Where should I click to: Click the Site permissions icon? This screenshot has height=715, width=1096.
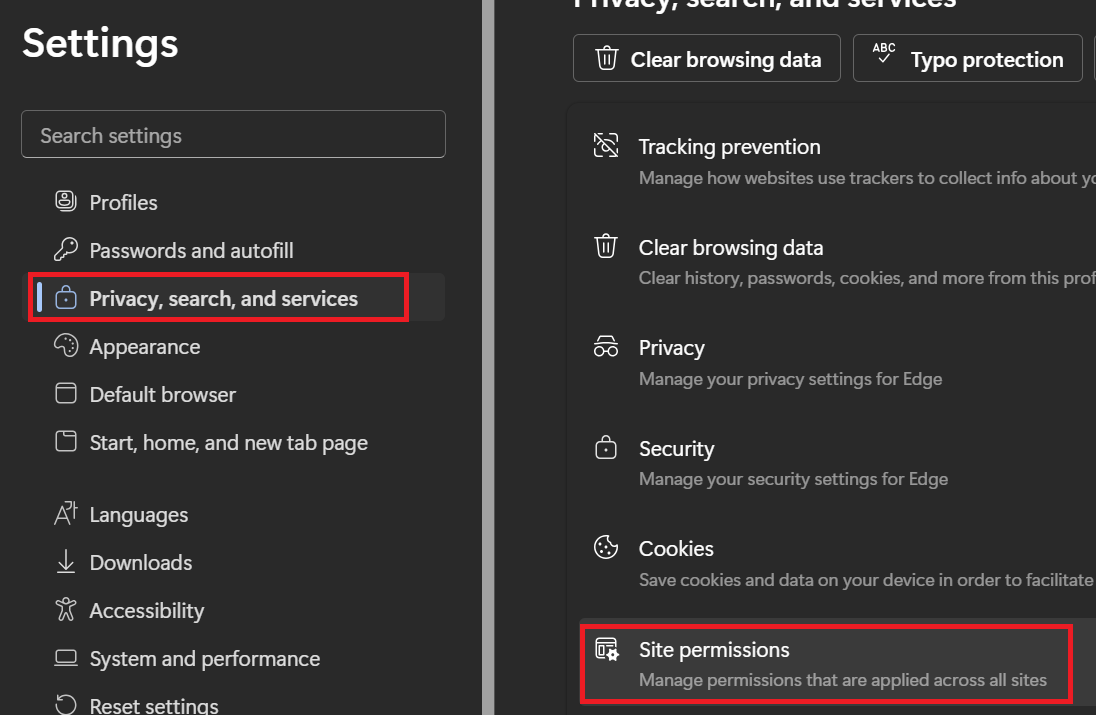(x=606, y=650)
